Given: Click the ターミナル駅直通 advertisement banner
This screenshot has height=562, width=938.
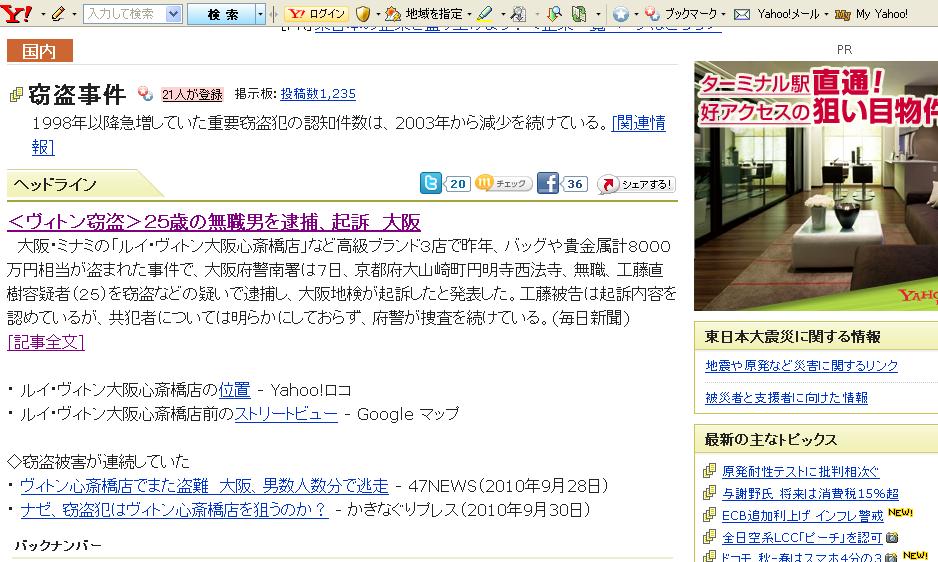Looking at the screenshot, I should (816, 186).
